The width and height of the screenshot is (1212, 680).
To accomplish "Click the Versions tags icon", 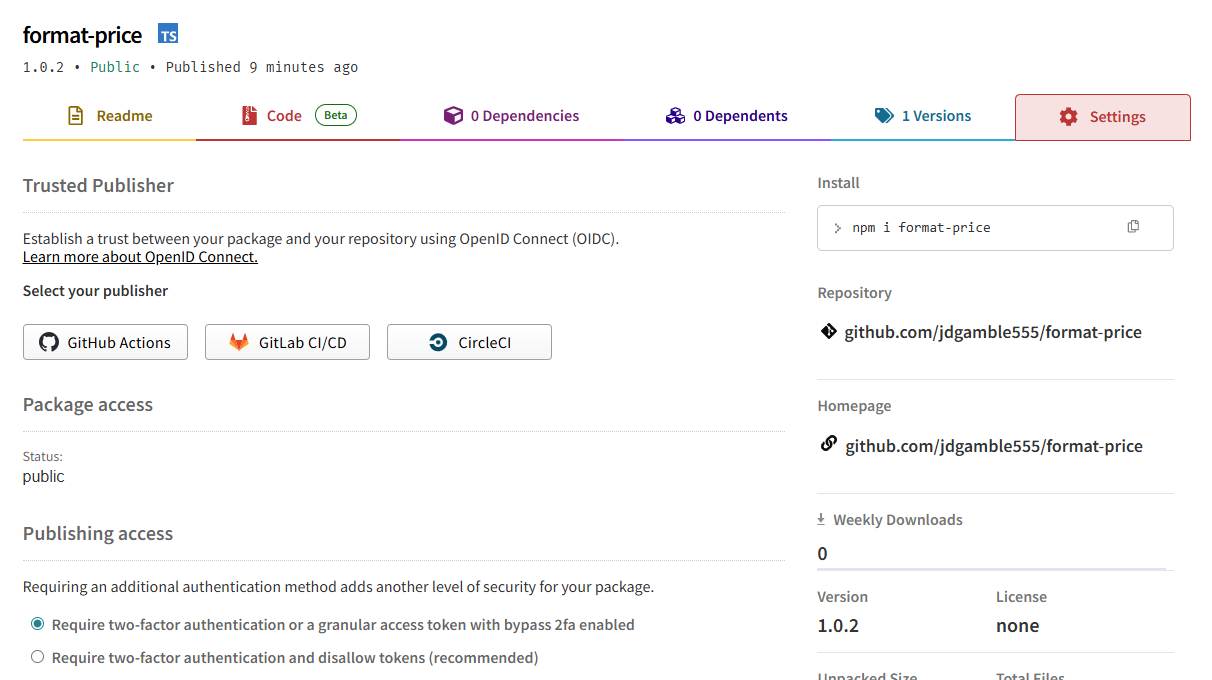I will [x=884, y=116].
